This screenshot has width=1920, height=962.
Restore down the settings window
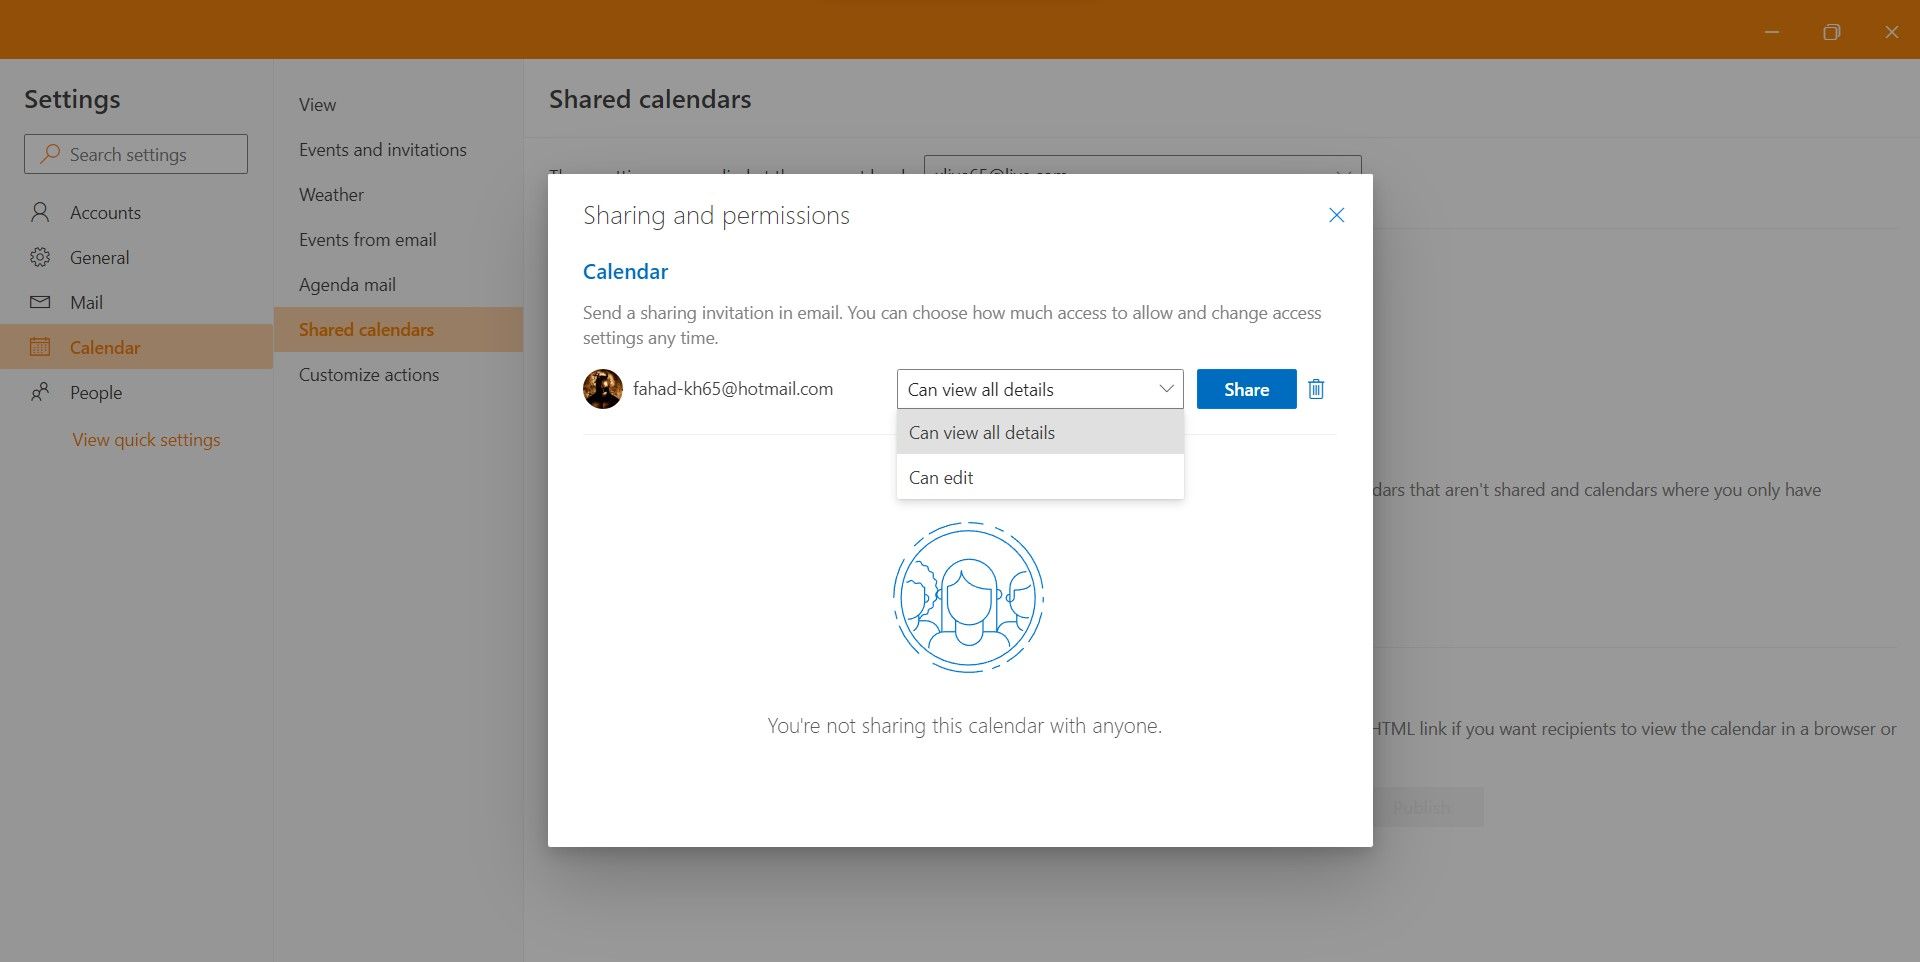(x=1831, y=32)
